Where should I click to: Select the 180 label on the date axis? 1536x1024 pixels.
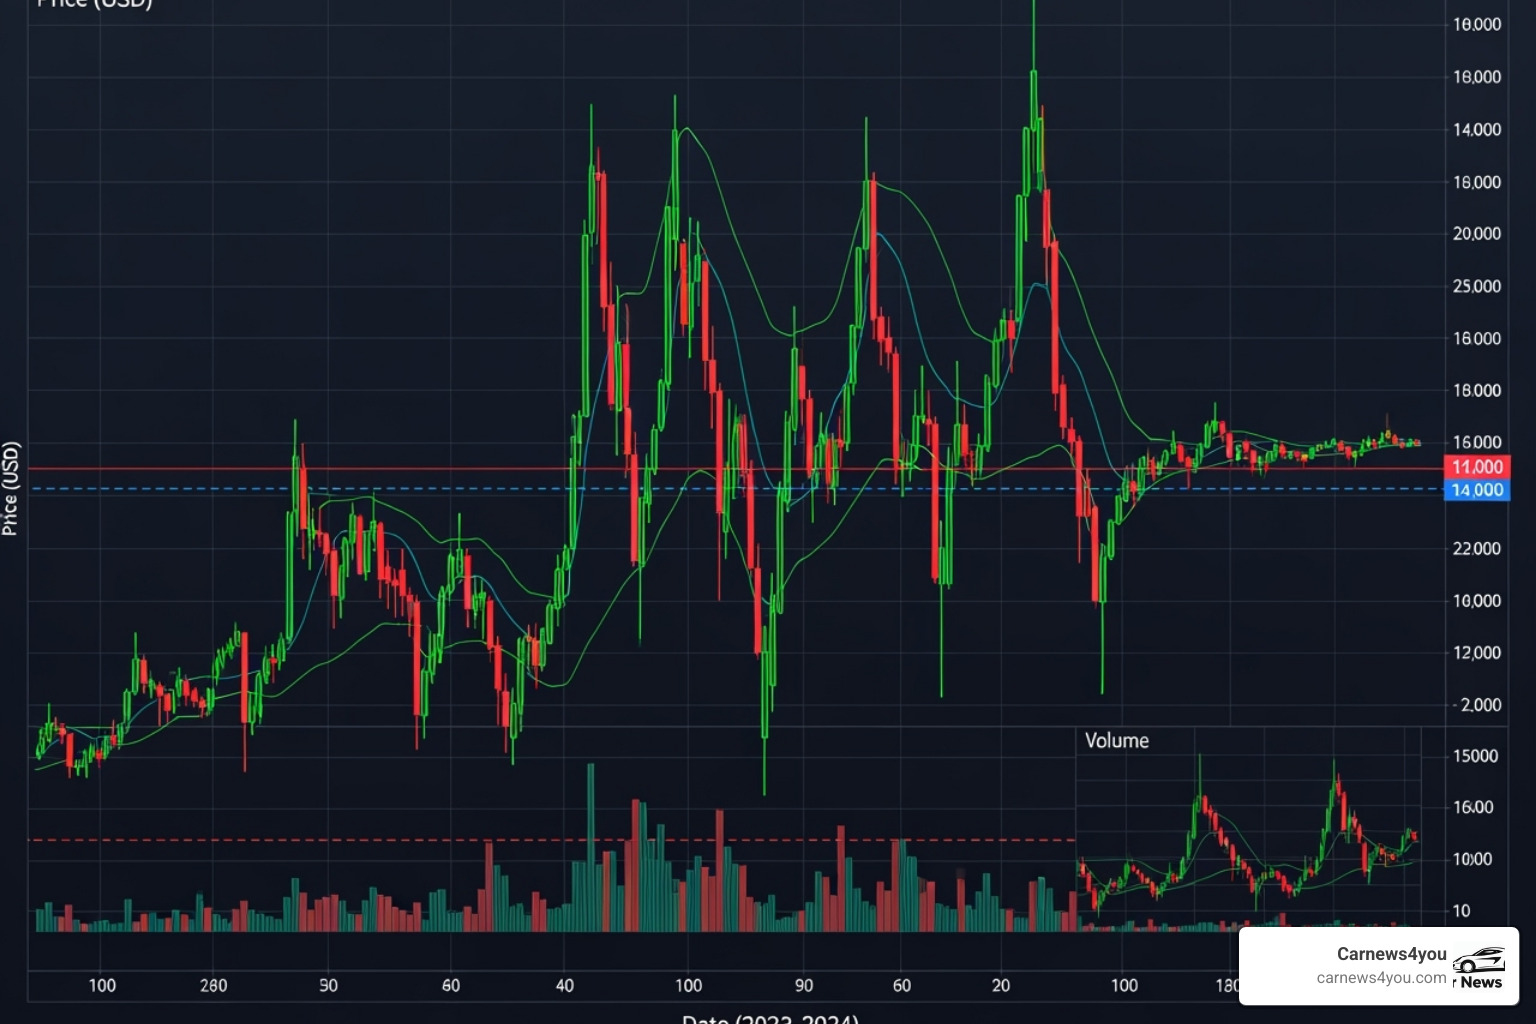point(1226,985)
